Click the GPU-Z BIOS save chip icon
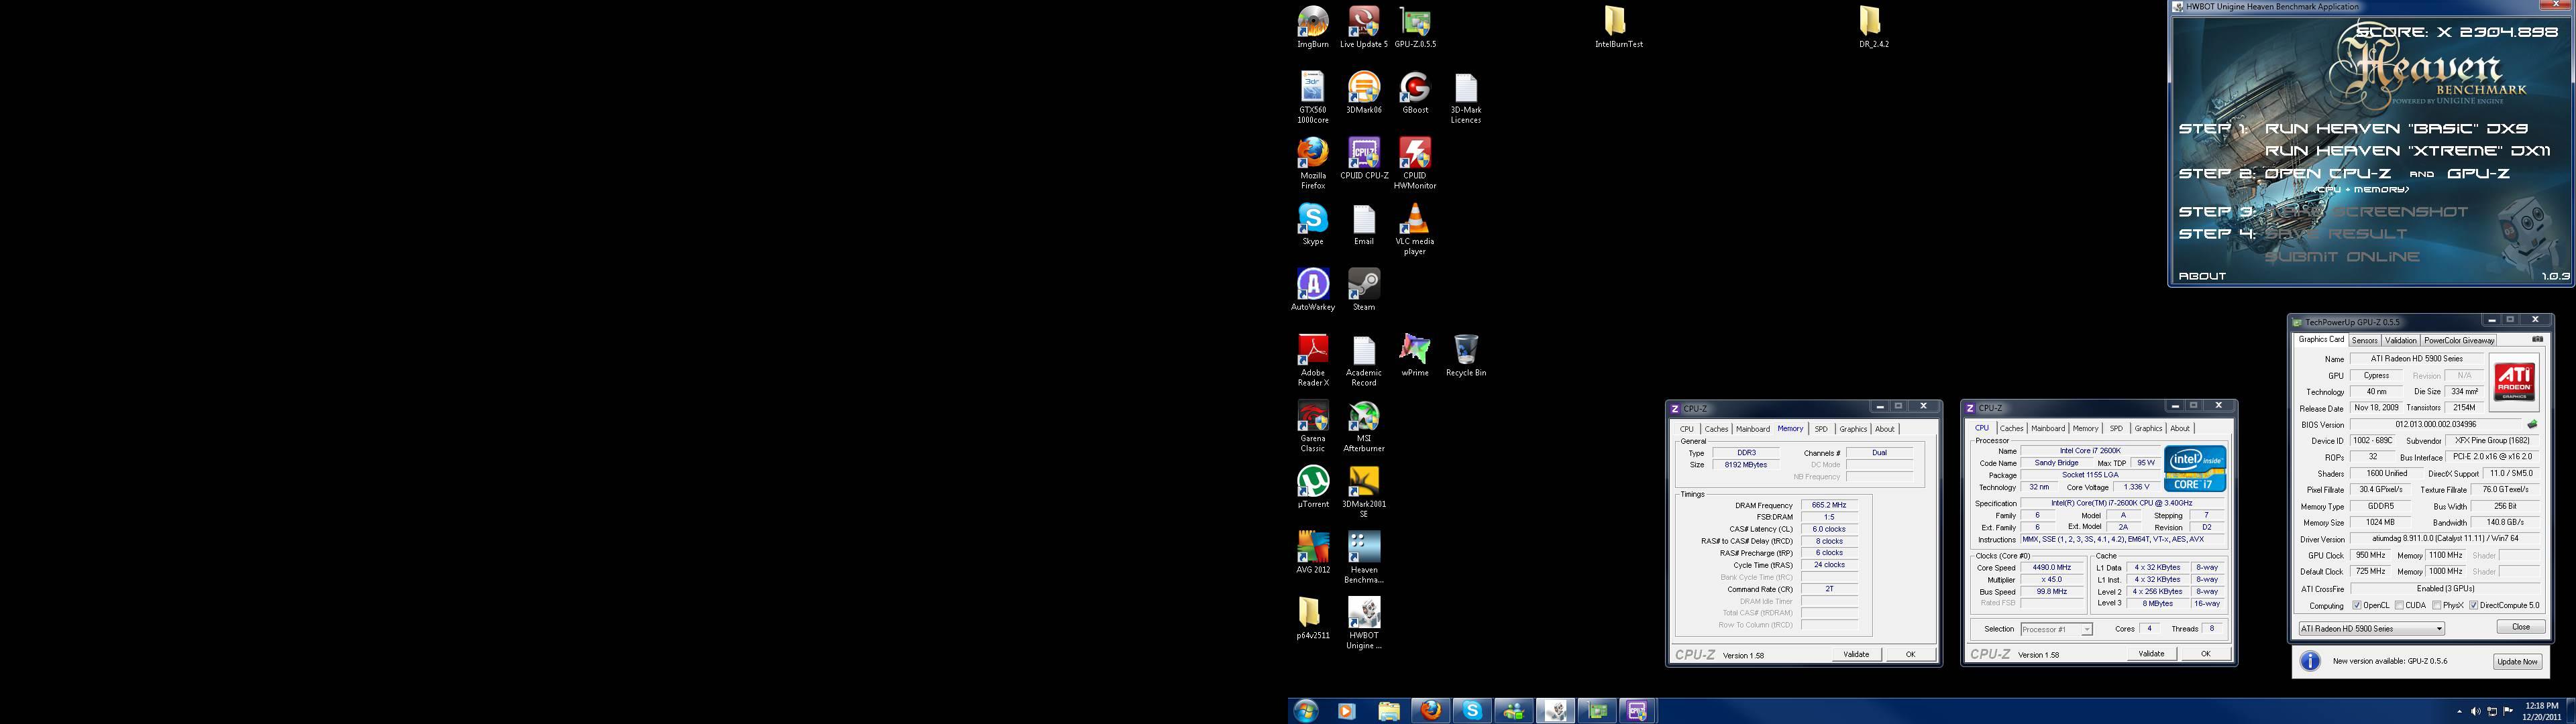 2532,424
